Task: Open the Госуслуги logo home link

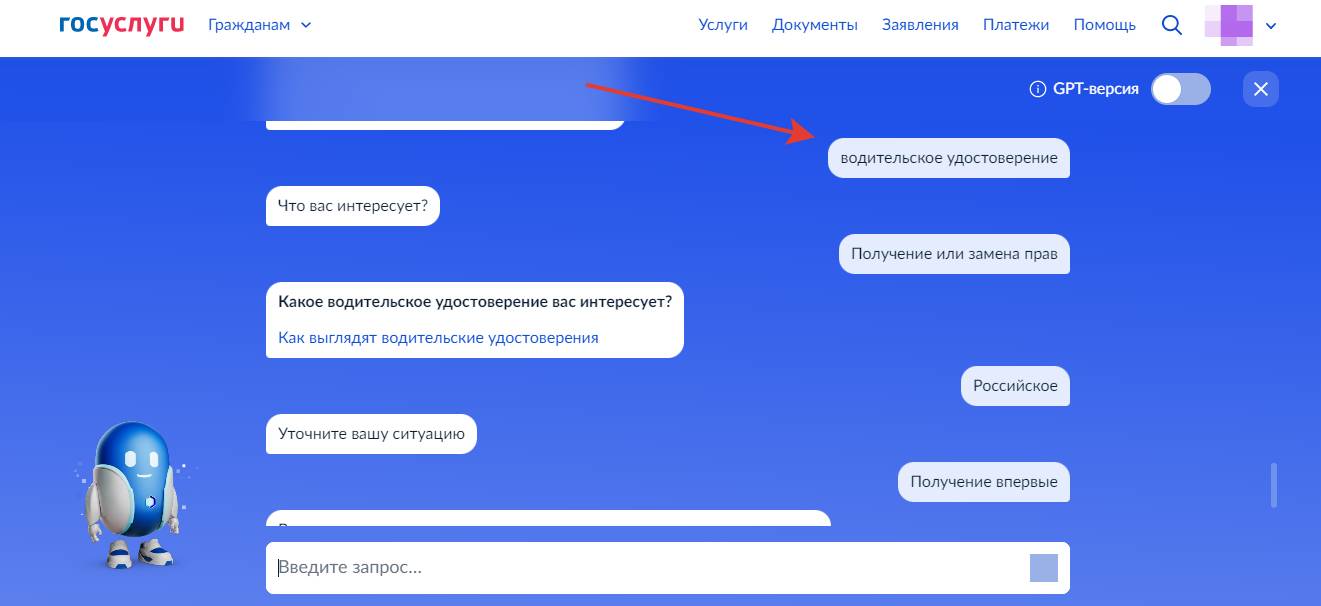Action: tap(121, 25)
